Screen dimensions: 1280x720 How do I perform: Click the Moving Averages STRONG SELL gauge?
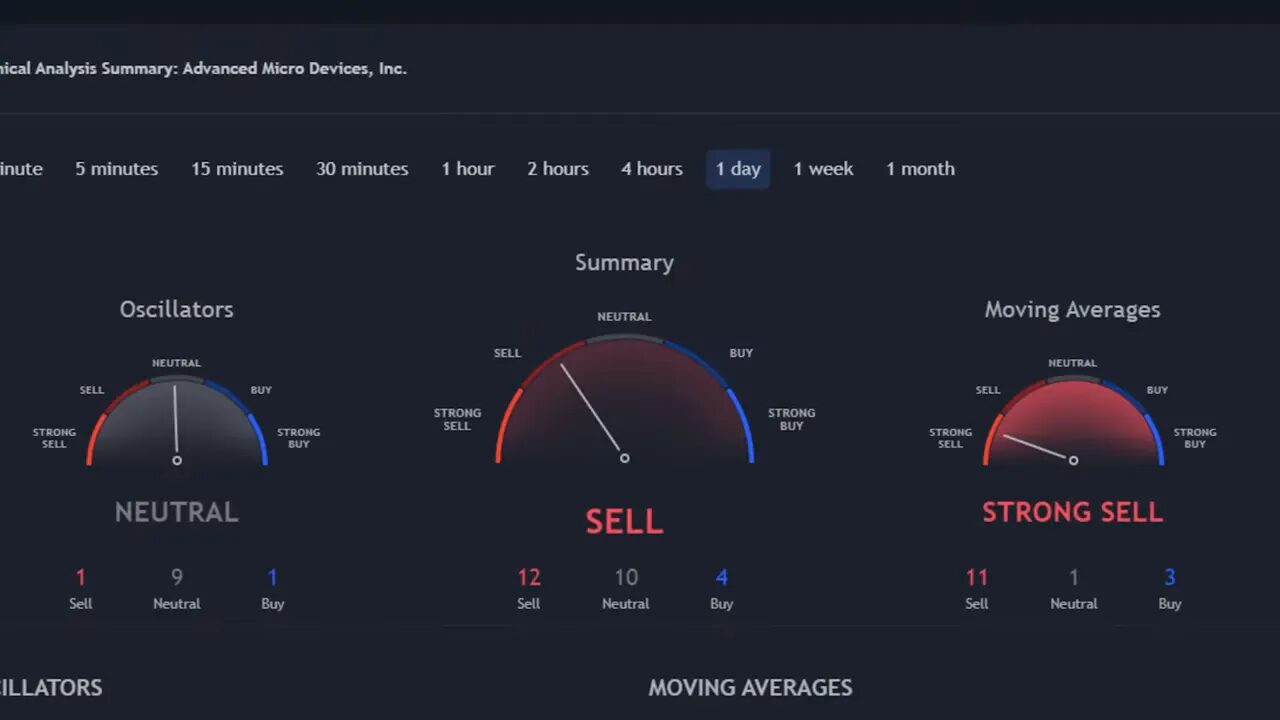pyautogui.click(x=1073, y=415)
